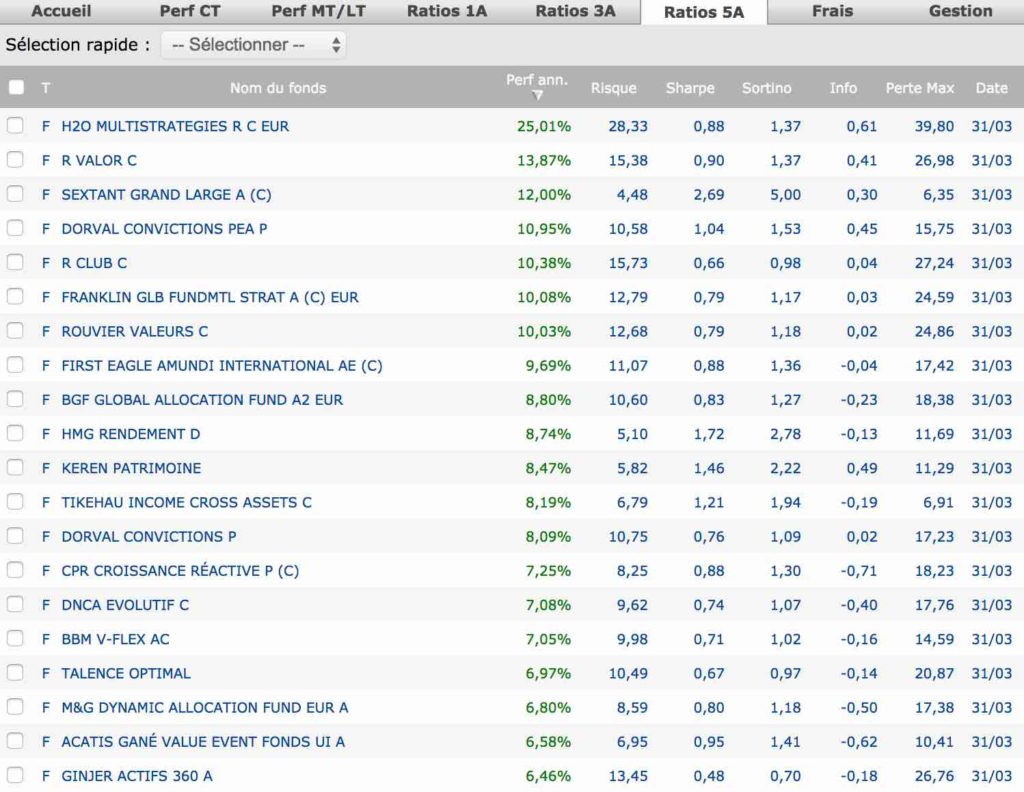Check the FRANKLIN GLB FUNDMTL STRAT checkbox
The height and width of the screenshot is (792, 1024).
click(15, 296)
